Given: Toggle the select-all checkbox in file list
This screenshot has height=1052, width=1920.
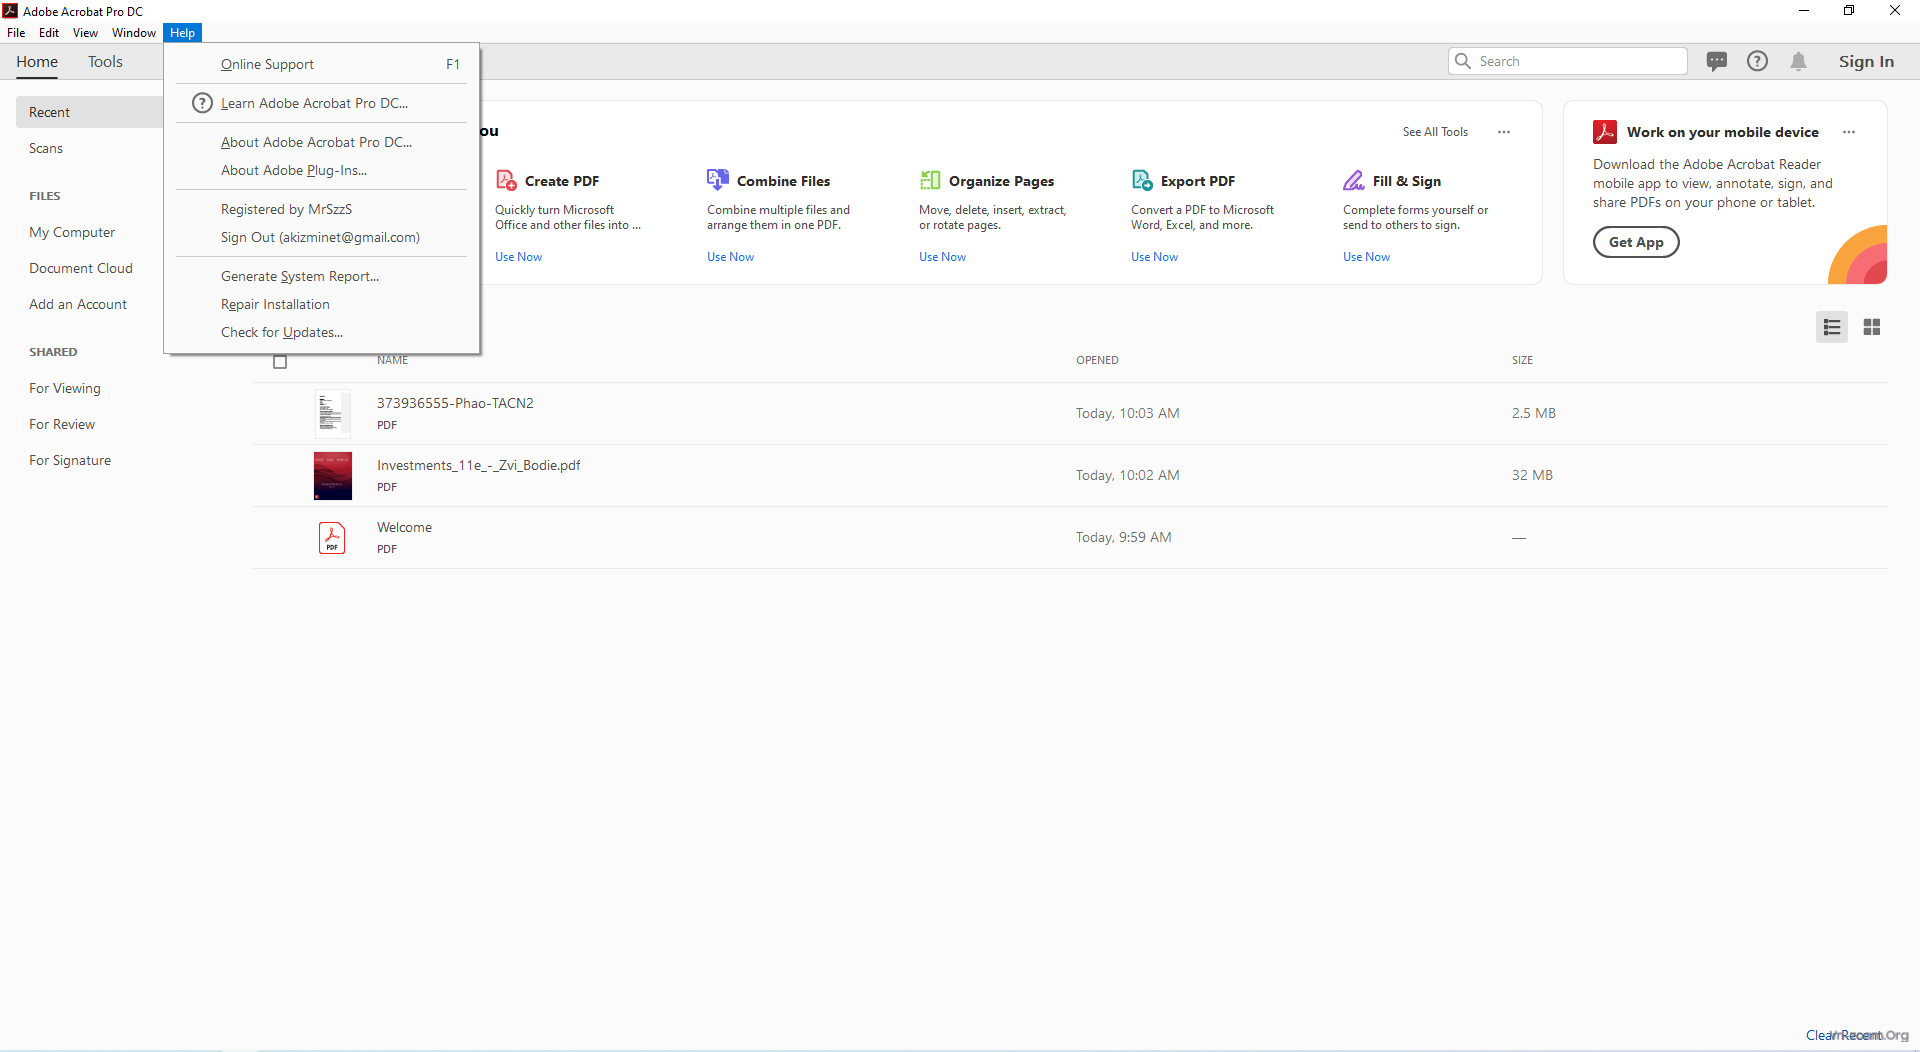Looking at the screenshot, I should [x=280, y=362].
